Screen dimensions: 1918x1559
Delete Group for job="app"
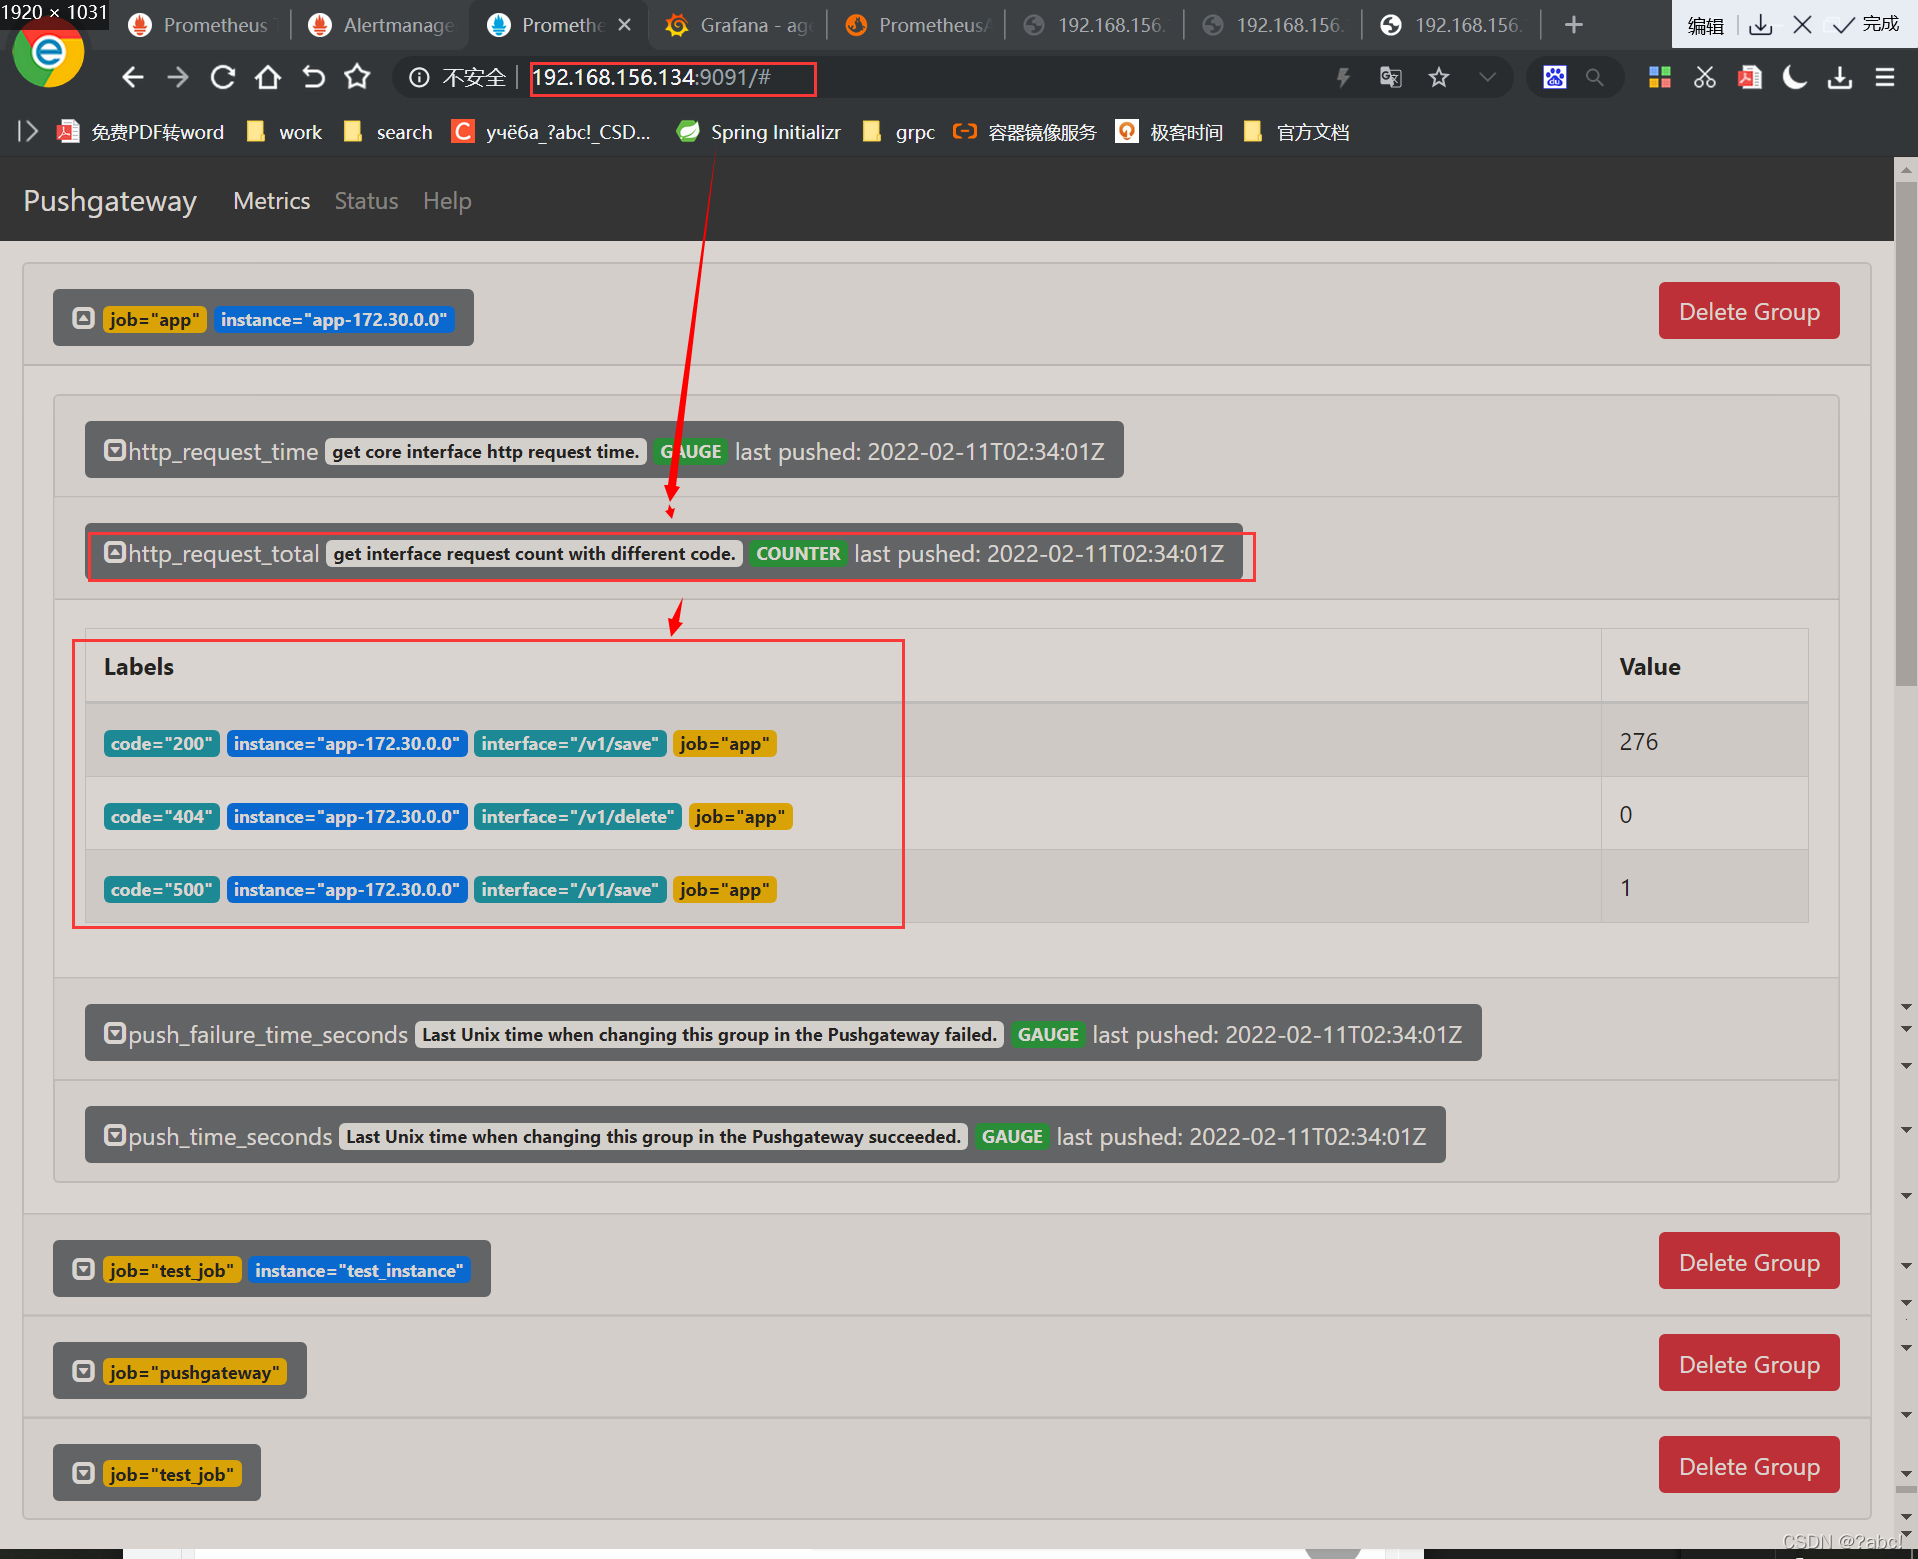(x=1748, y=311)
